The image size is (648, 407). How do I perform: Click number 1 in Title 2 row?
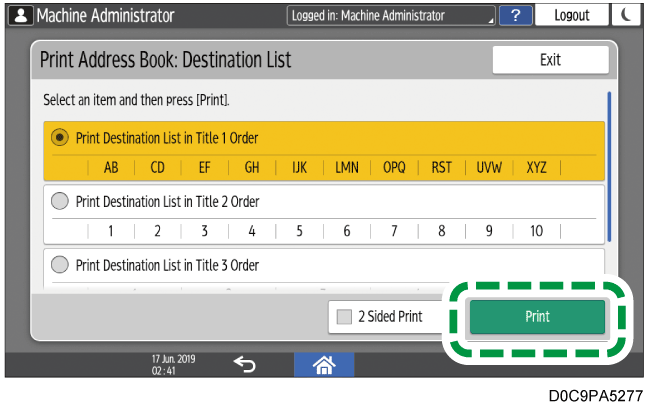coord(111,231)
